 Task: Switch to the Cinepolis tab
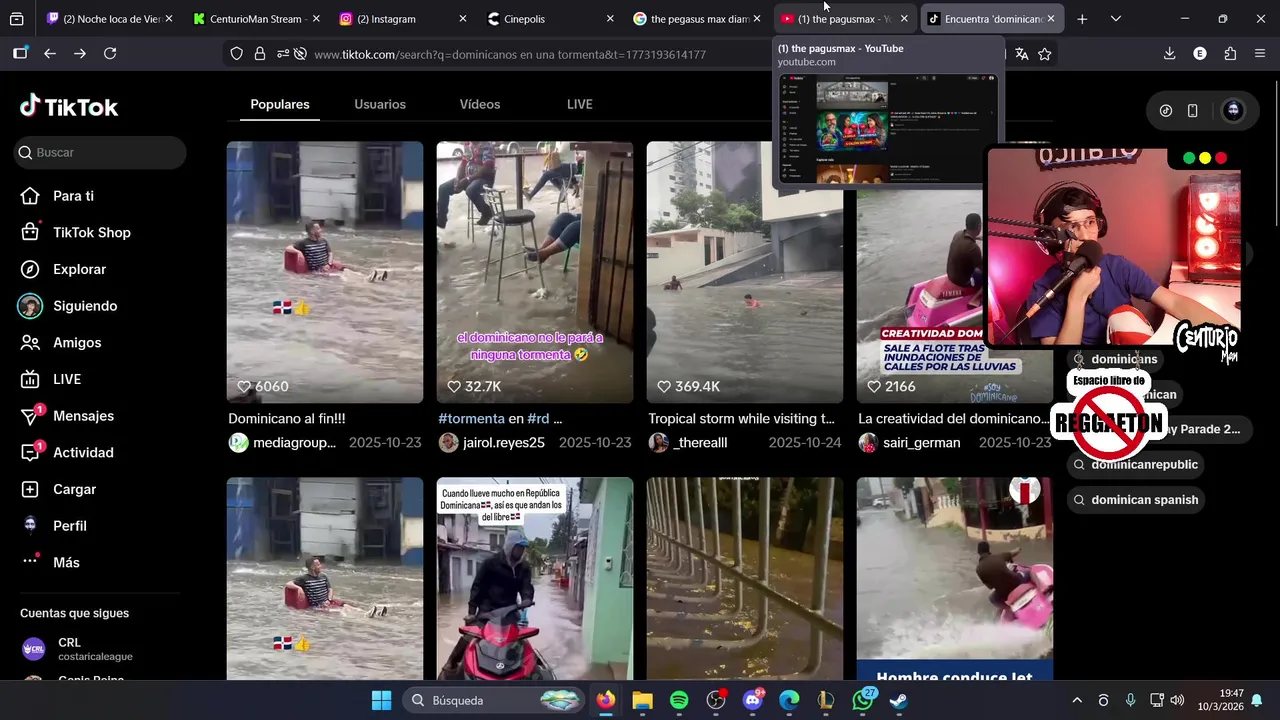(550, 19)
